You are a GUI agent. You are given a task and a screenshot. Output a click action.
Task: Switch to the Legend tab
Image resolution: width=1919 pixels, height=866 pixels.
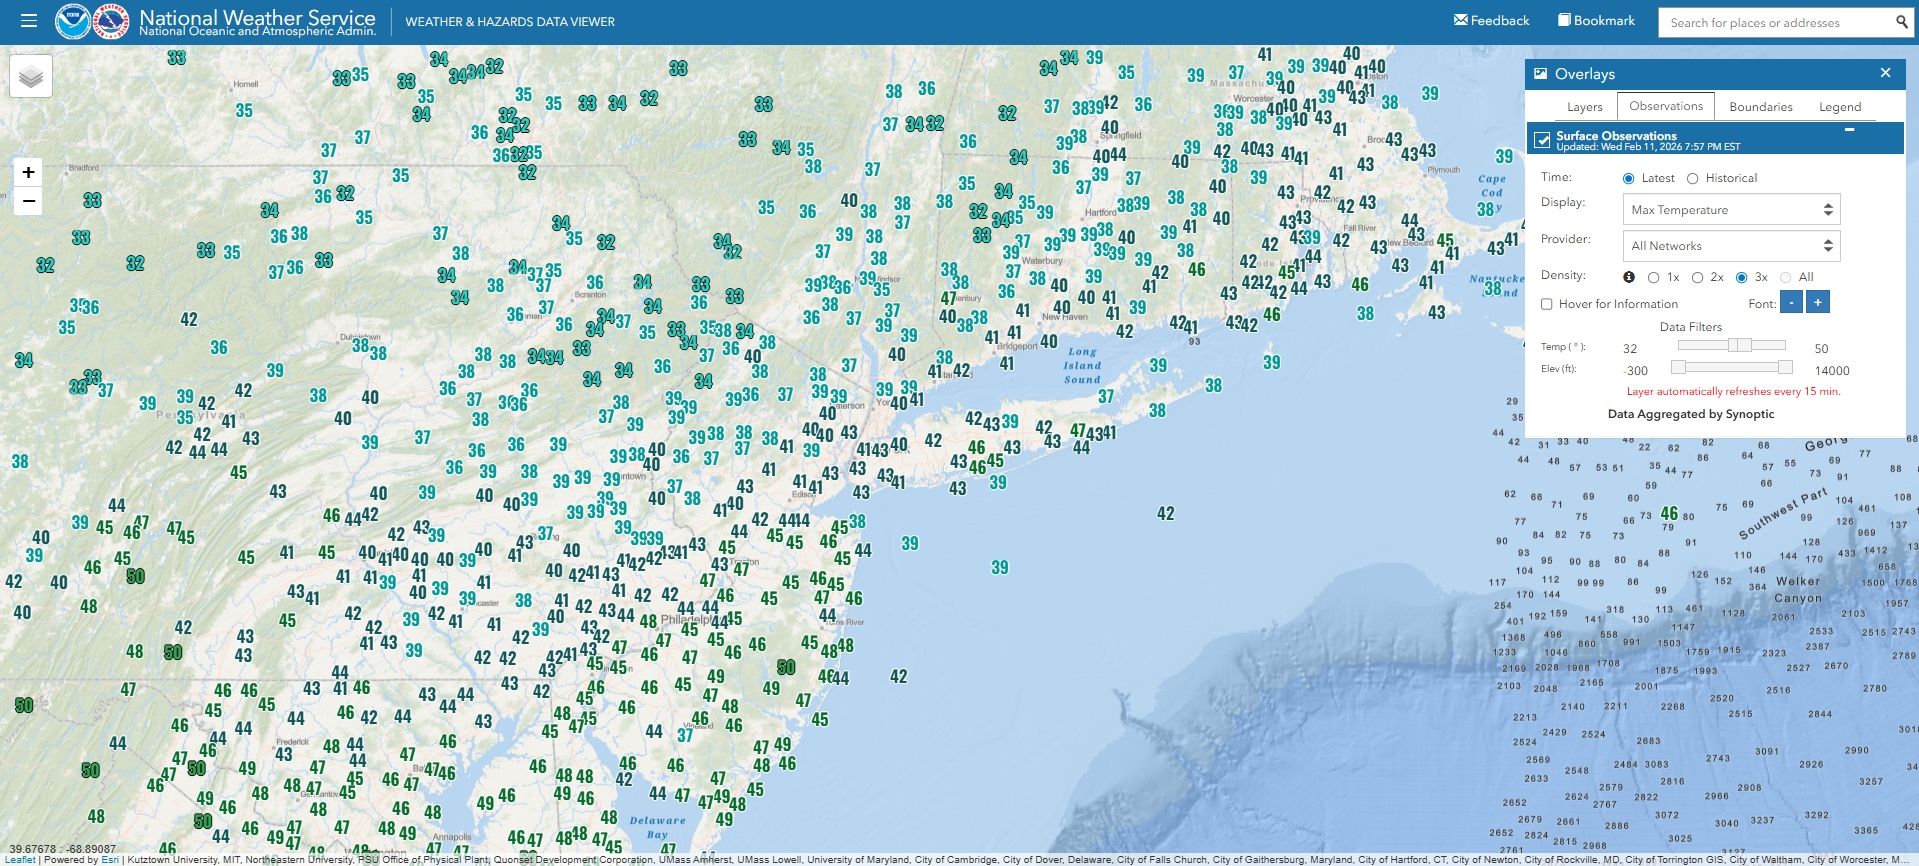point(1840,107)
